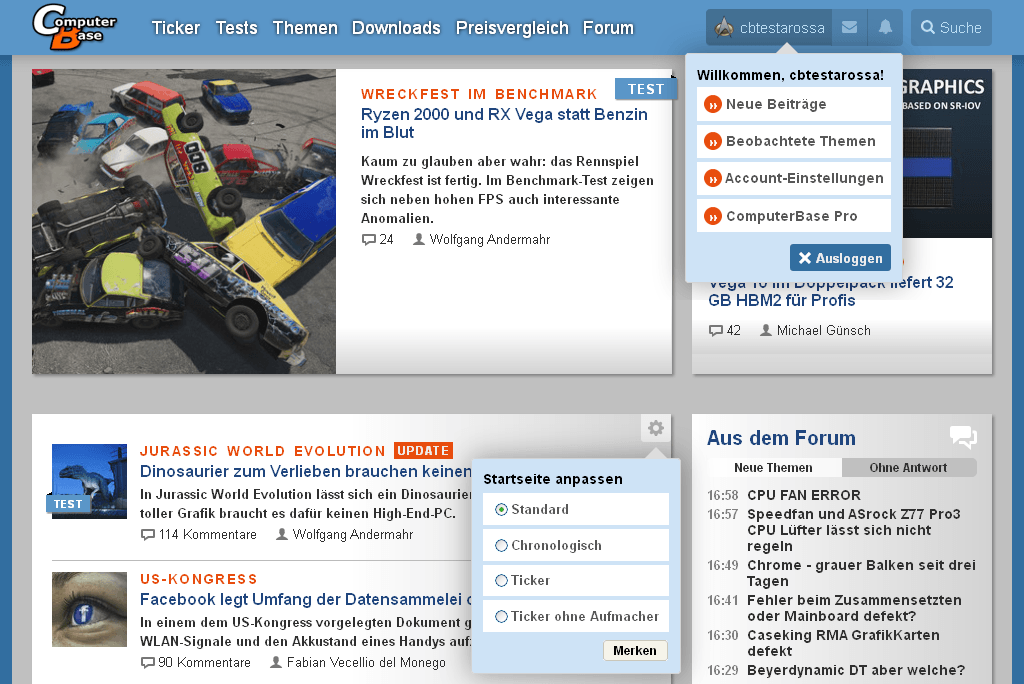This screenshot has width=1024, height=684.
Task: Click the 24 comments icon on Wreckfest article
Action: click(x=369, y=240)
